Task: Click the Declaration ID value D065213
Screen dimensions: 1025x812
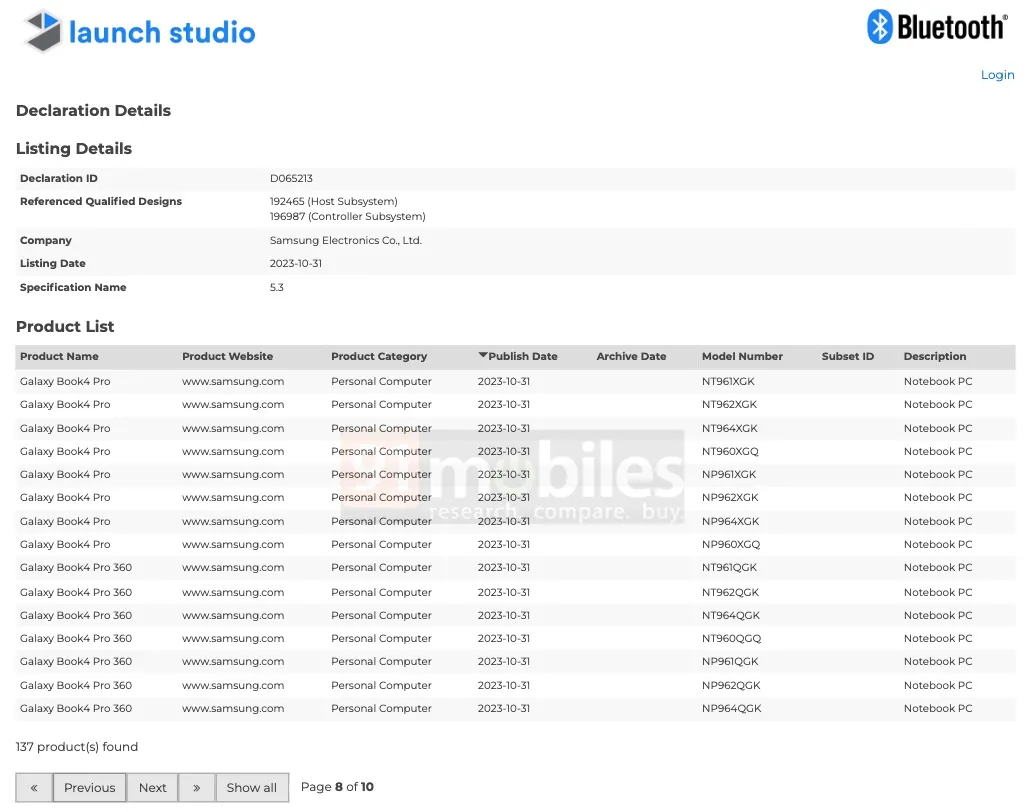Action: click(291, 179)
